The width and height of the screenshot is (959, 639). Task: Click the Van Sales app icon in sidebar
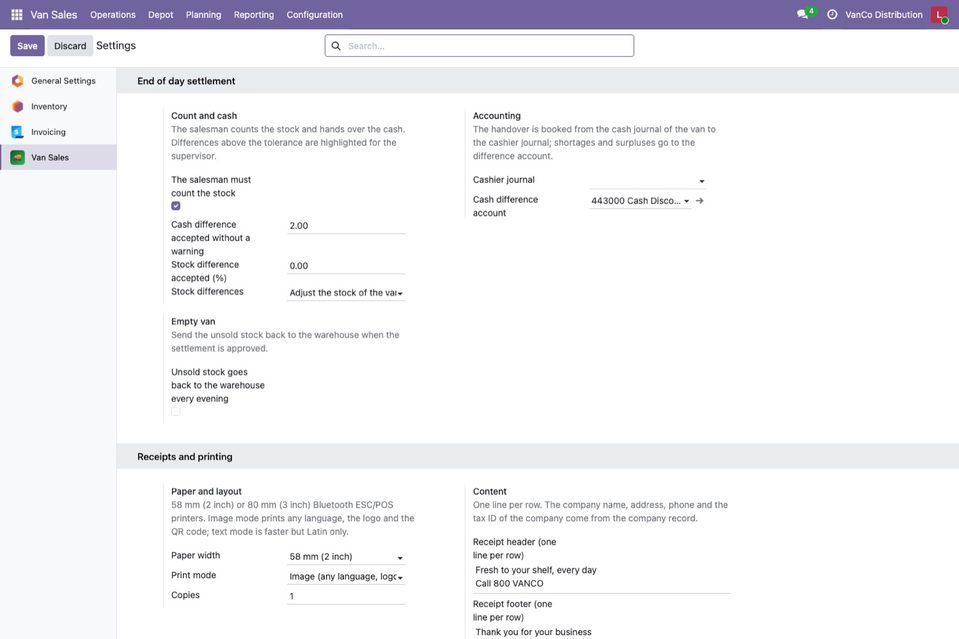[18, 158]
